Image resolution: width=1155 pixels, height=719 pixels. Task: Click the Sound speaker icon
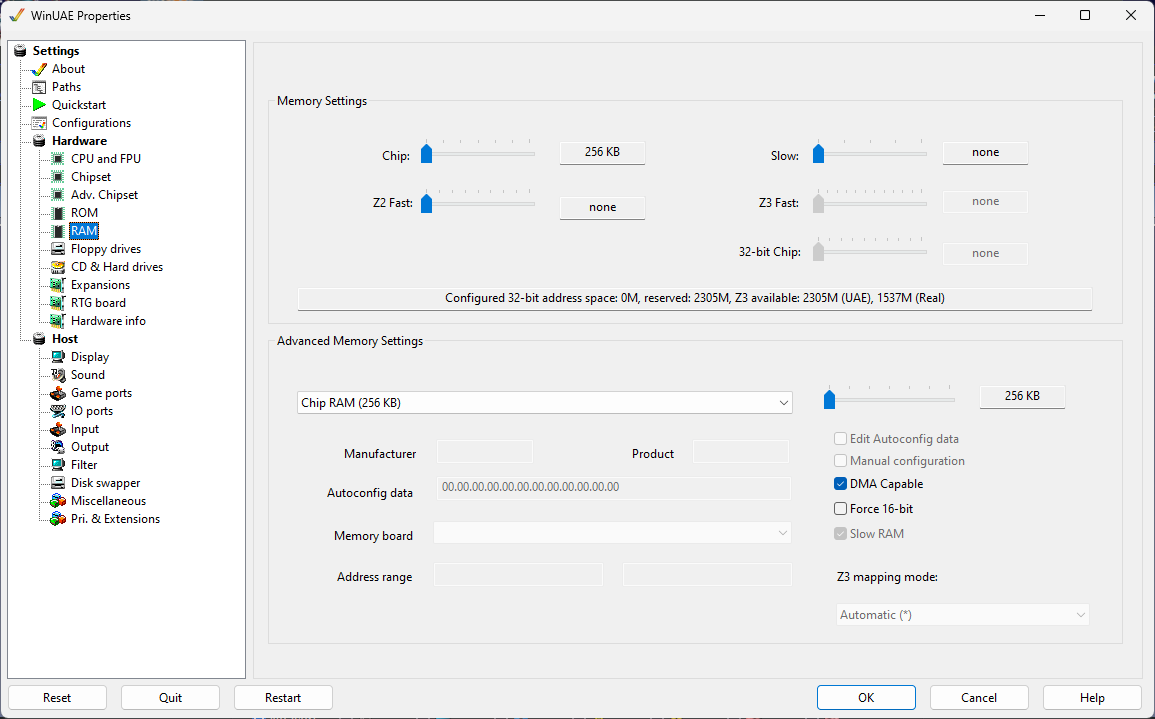57,375
